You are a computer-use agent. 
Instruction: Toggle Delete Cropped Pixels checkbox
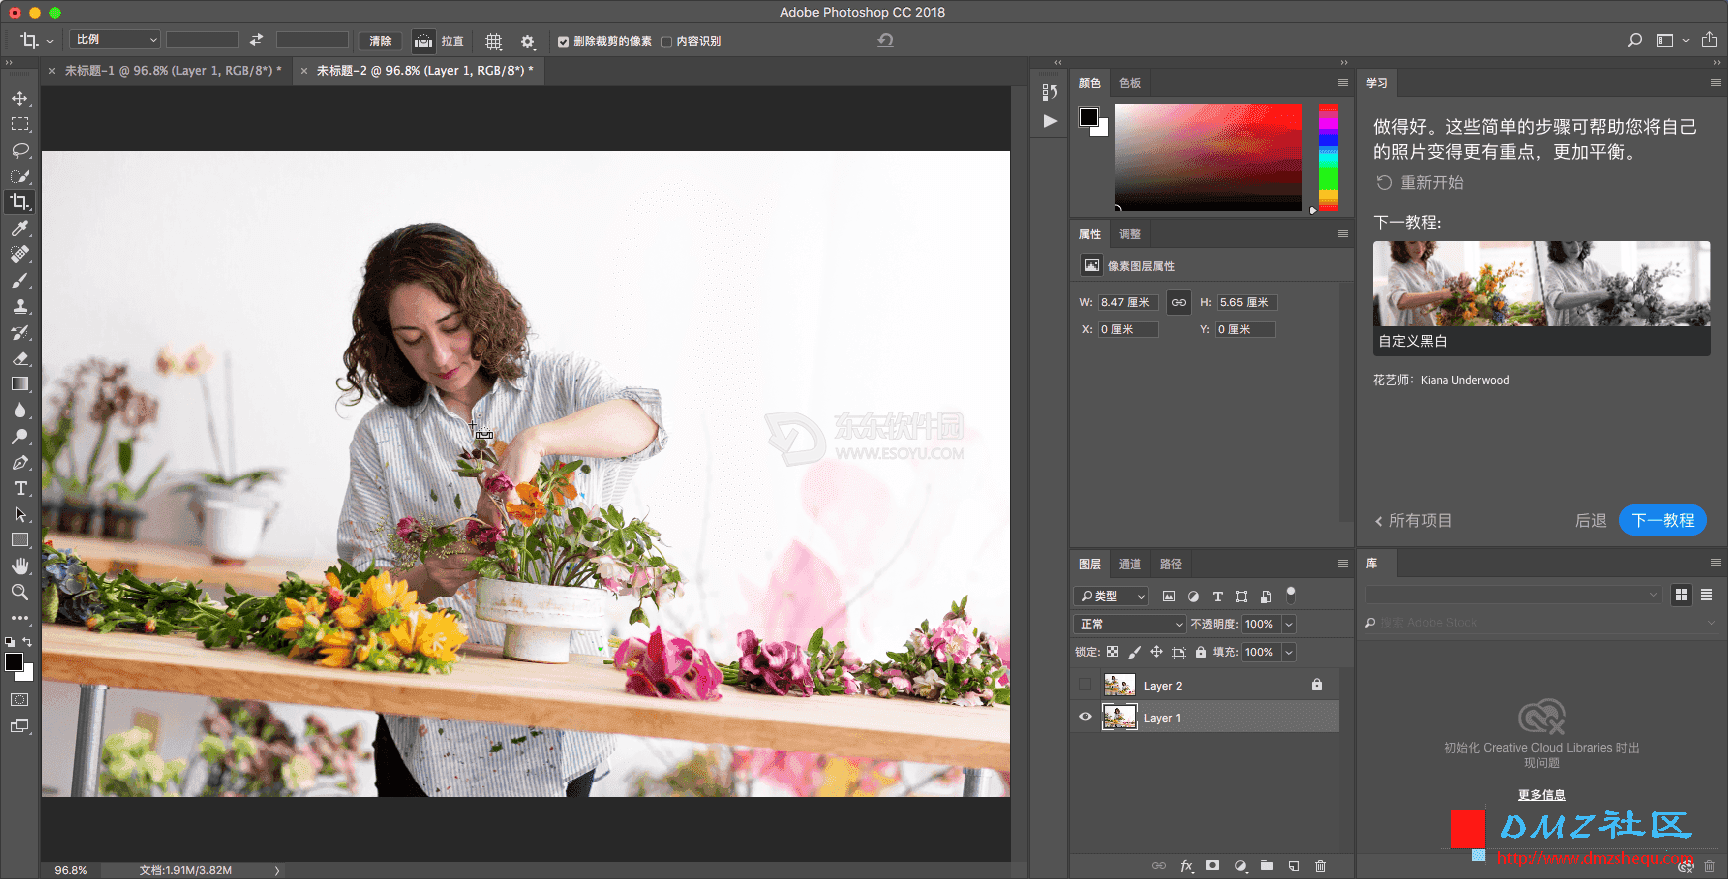point(563,42)
